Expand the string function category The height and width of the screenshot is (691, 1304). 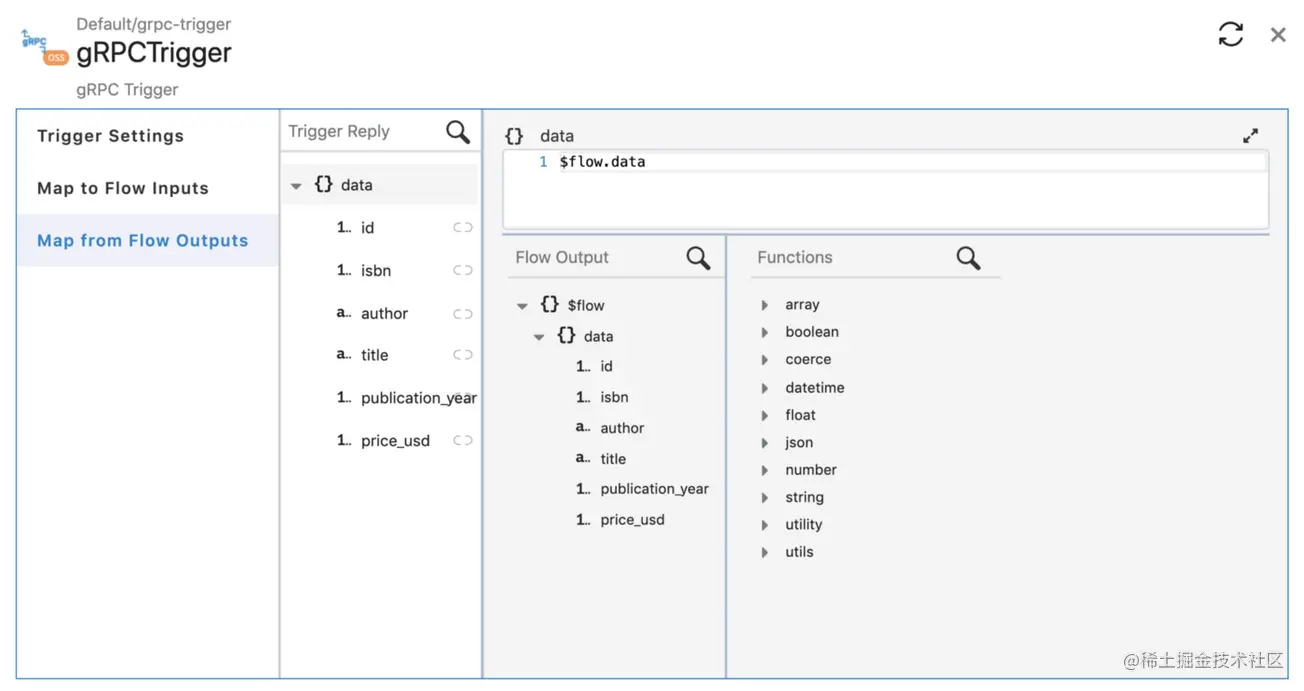coord(765,498)
